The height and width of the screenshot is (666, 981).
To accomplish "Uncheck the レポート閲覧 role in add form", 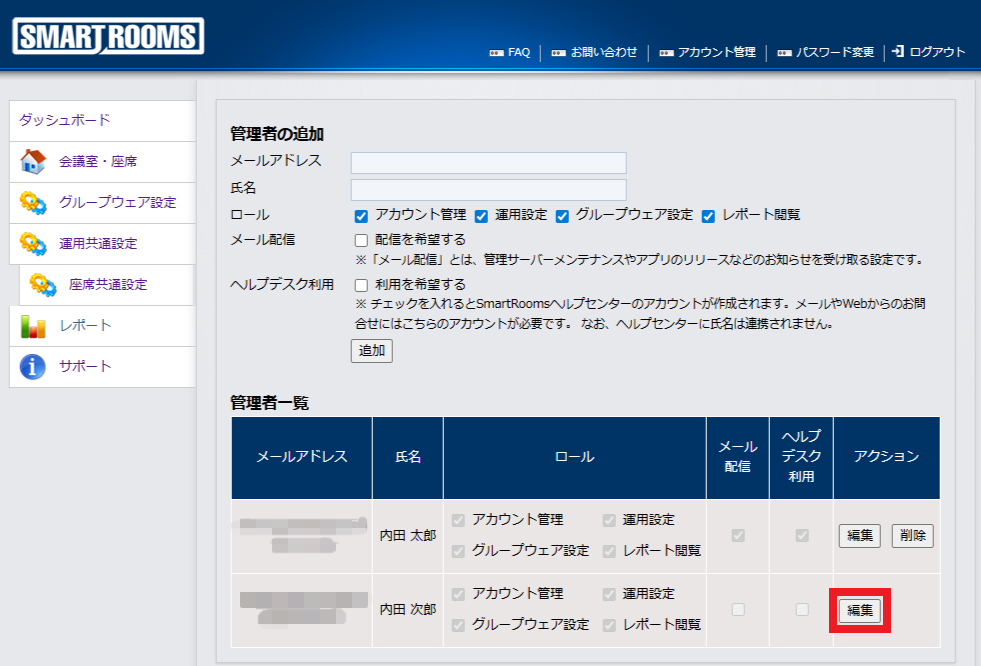I will coord(708,216).
